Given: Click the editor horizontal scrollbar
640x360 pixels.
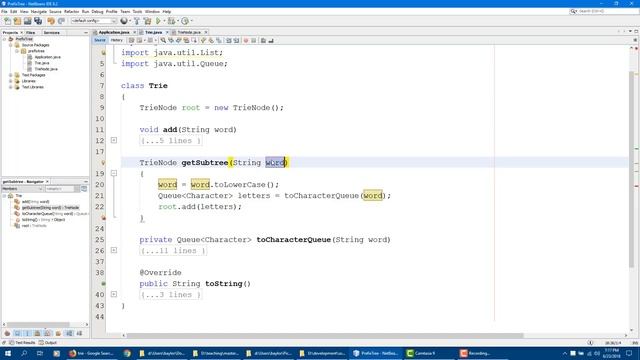Looking at the screenshot, I should 324,336.
